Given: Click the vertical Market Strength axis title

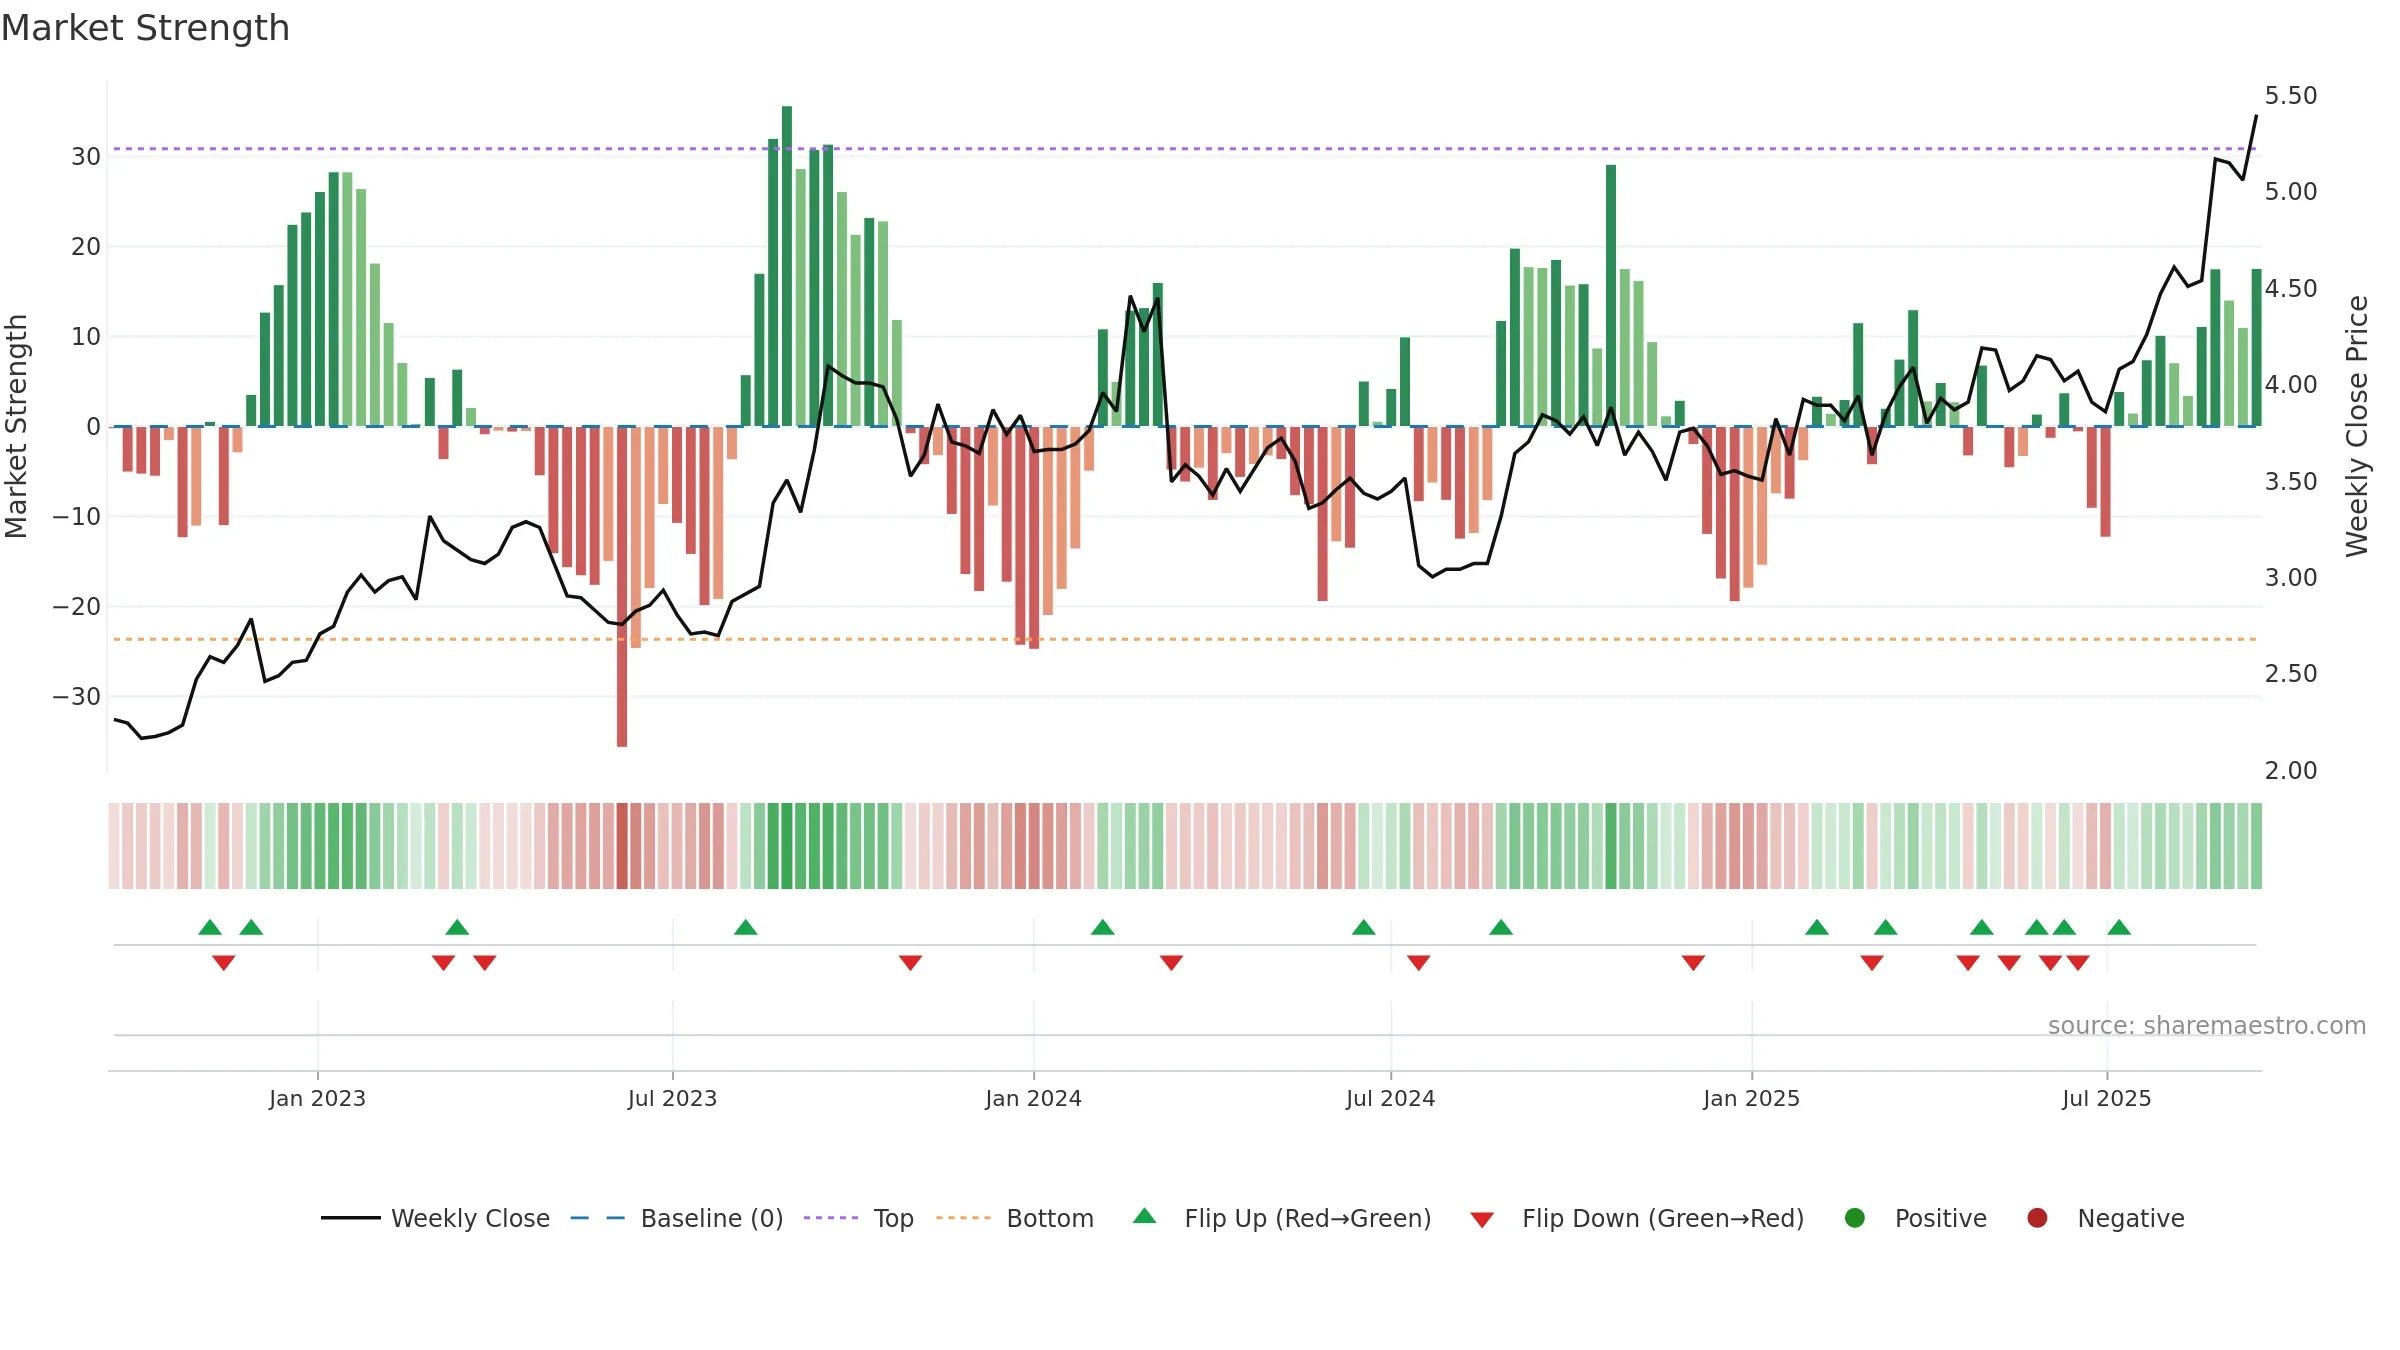Looking at the screenshot, I should tap(16, 426).
